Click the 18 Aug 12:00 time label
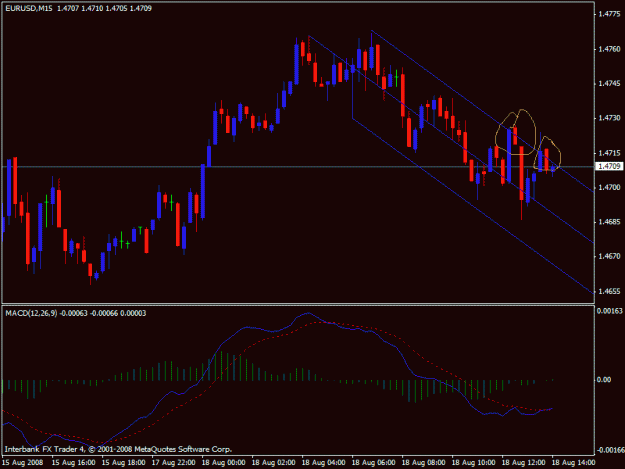625x469 pixels. click(x=523, y=463)
